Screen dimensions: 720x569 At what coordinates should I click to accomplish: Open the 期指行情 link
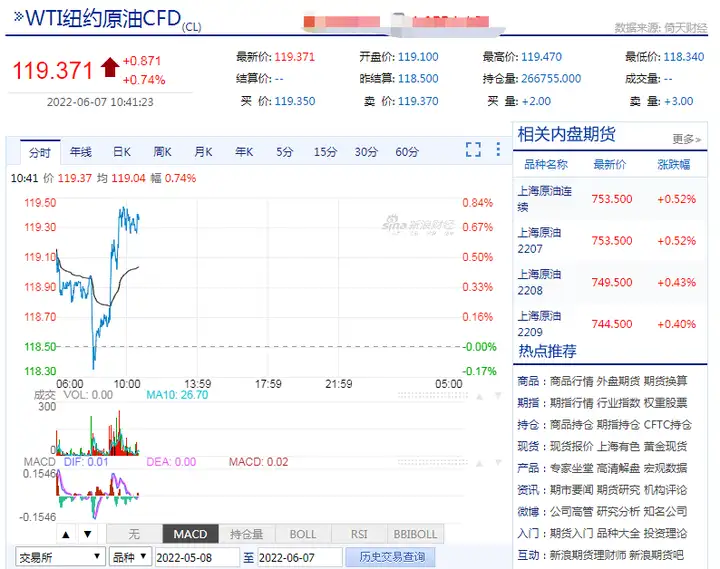tap(572, 403)
